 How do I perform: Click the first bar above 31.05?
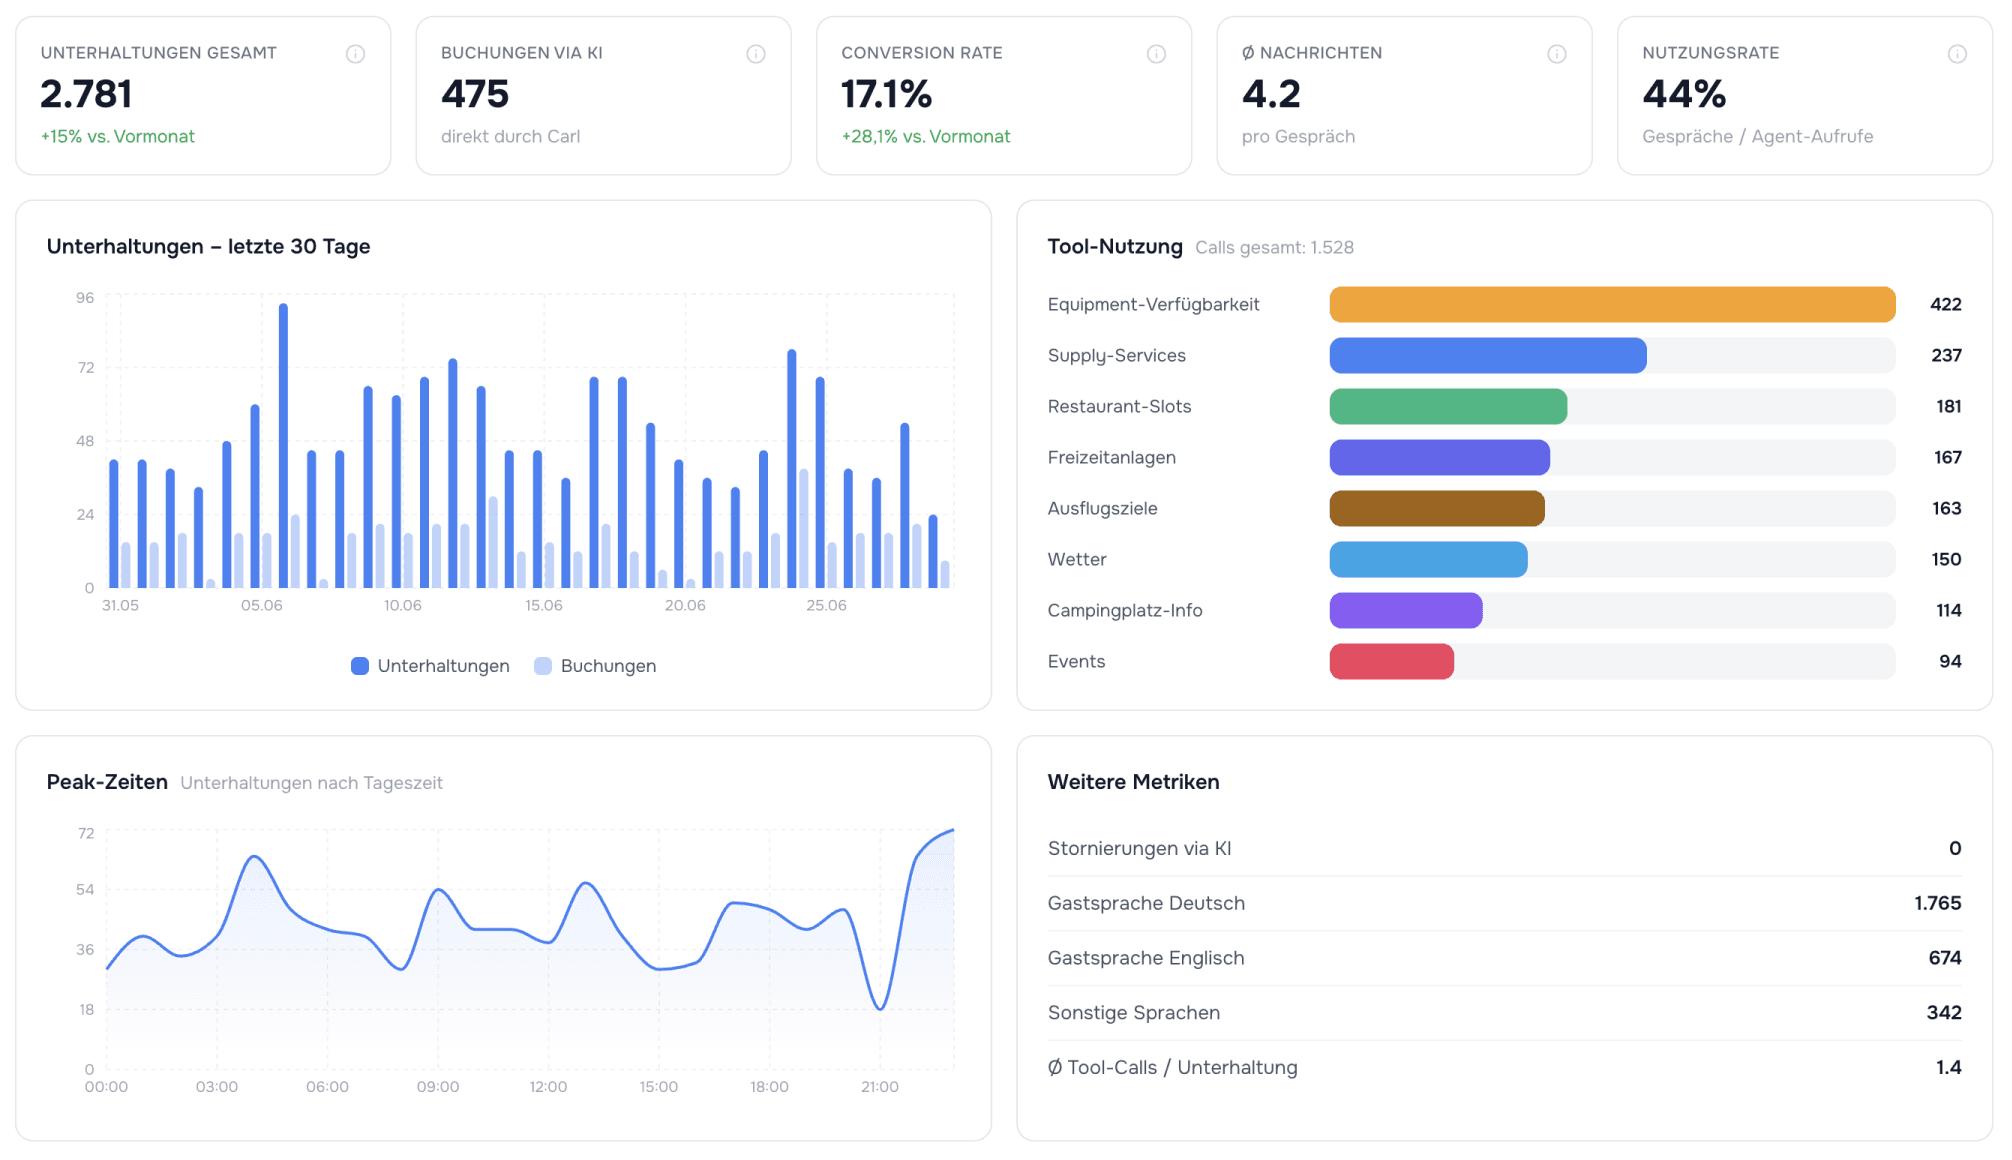114,524
